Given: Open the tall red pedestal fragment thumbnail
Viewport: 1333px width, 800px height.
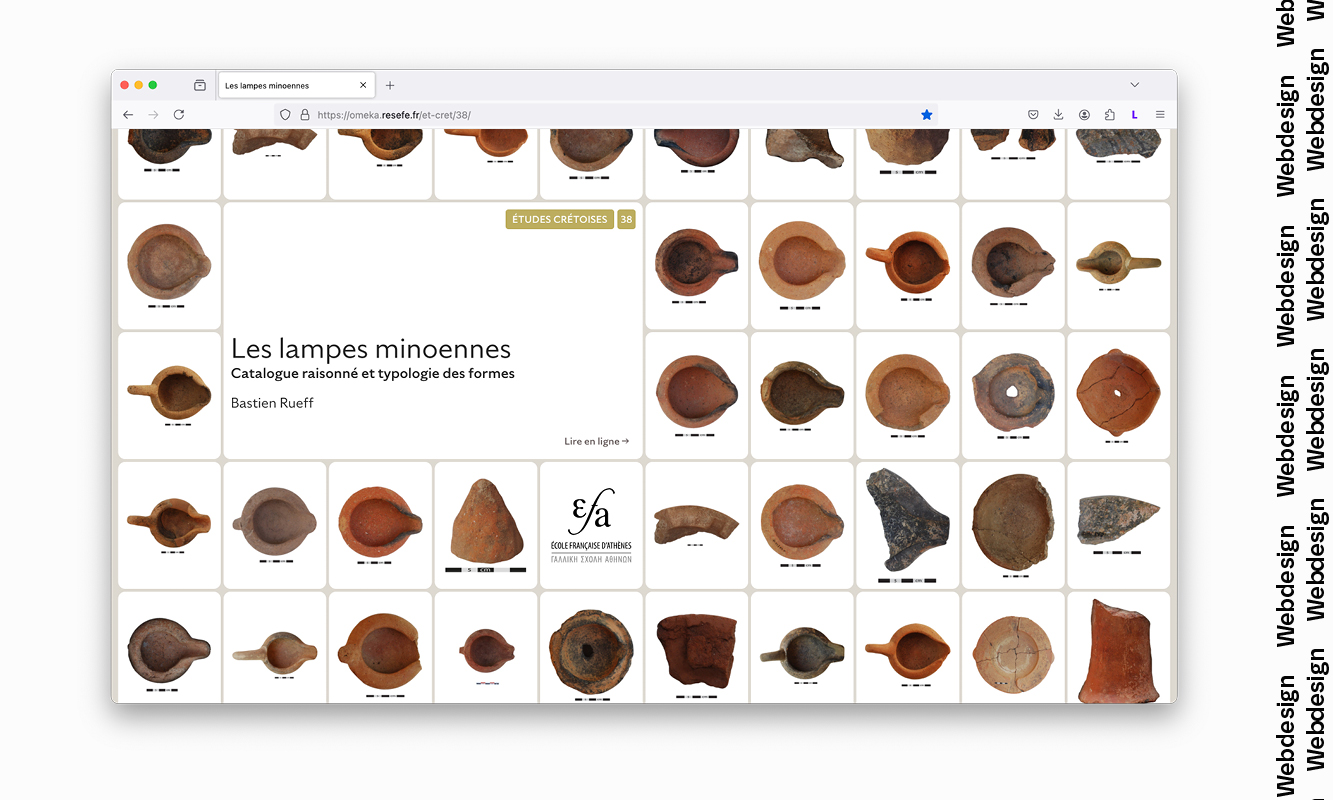Looking at the screenshot, I should 1118,647.
